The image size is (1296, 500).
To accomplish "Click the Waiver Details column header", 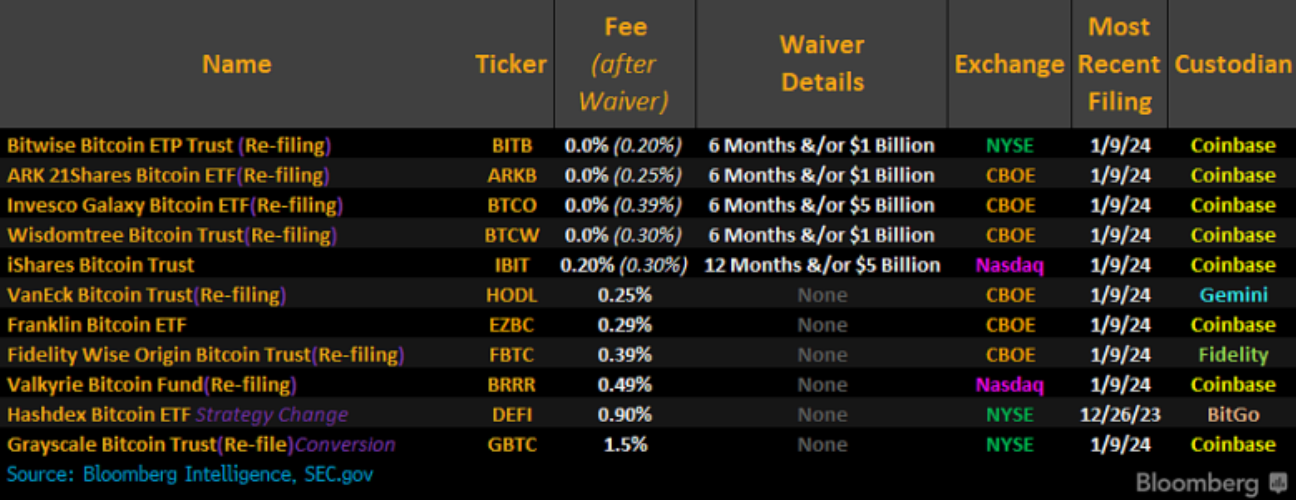I will (x=822, y=64).
